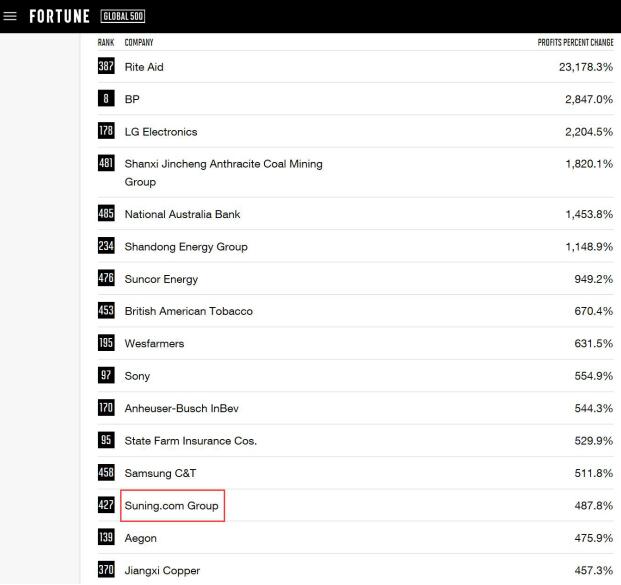Image resolution: width=621 pixels, height=585 pixels.
Task: Click the Jiangxi Copper company name
Action: point(162,571)
